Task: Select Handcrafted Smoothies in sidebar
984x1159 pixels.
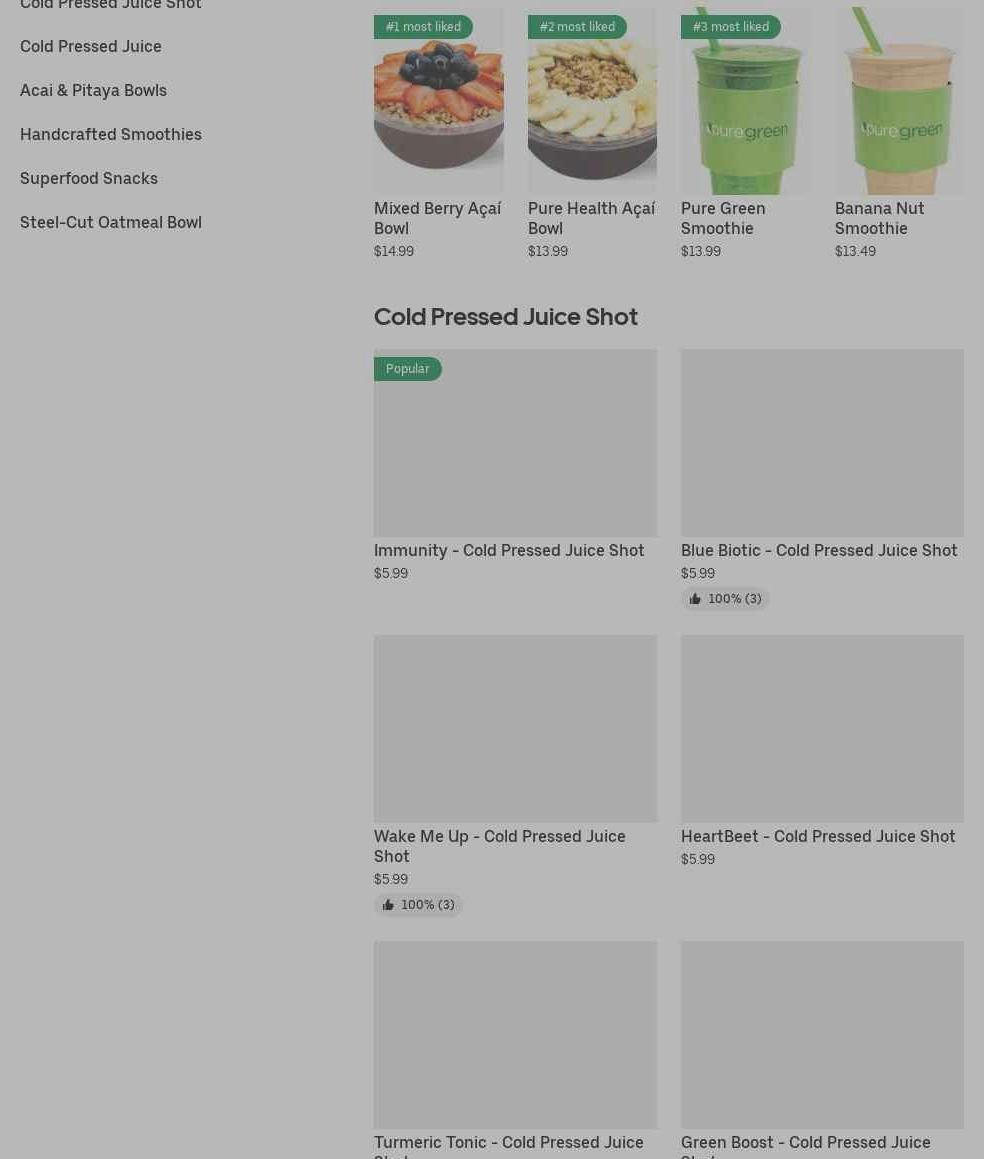Action: point(111,135)
